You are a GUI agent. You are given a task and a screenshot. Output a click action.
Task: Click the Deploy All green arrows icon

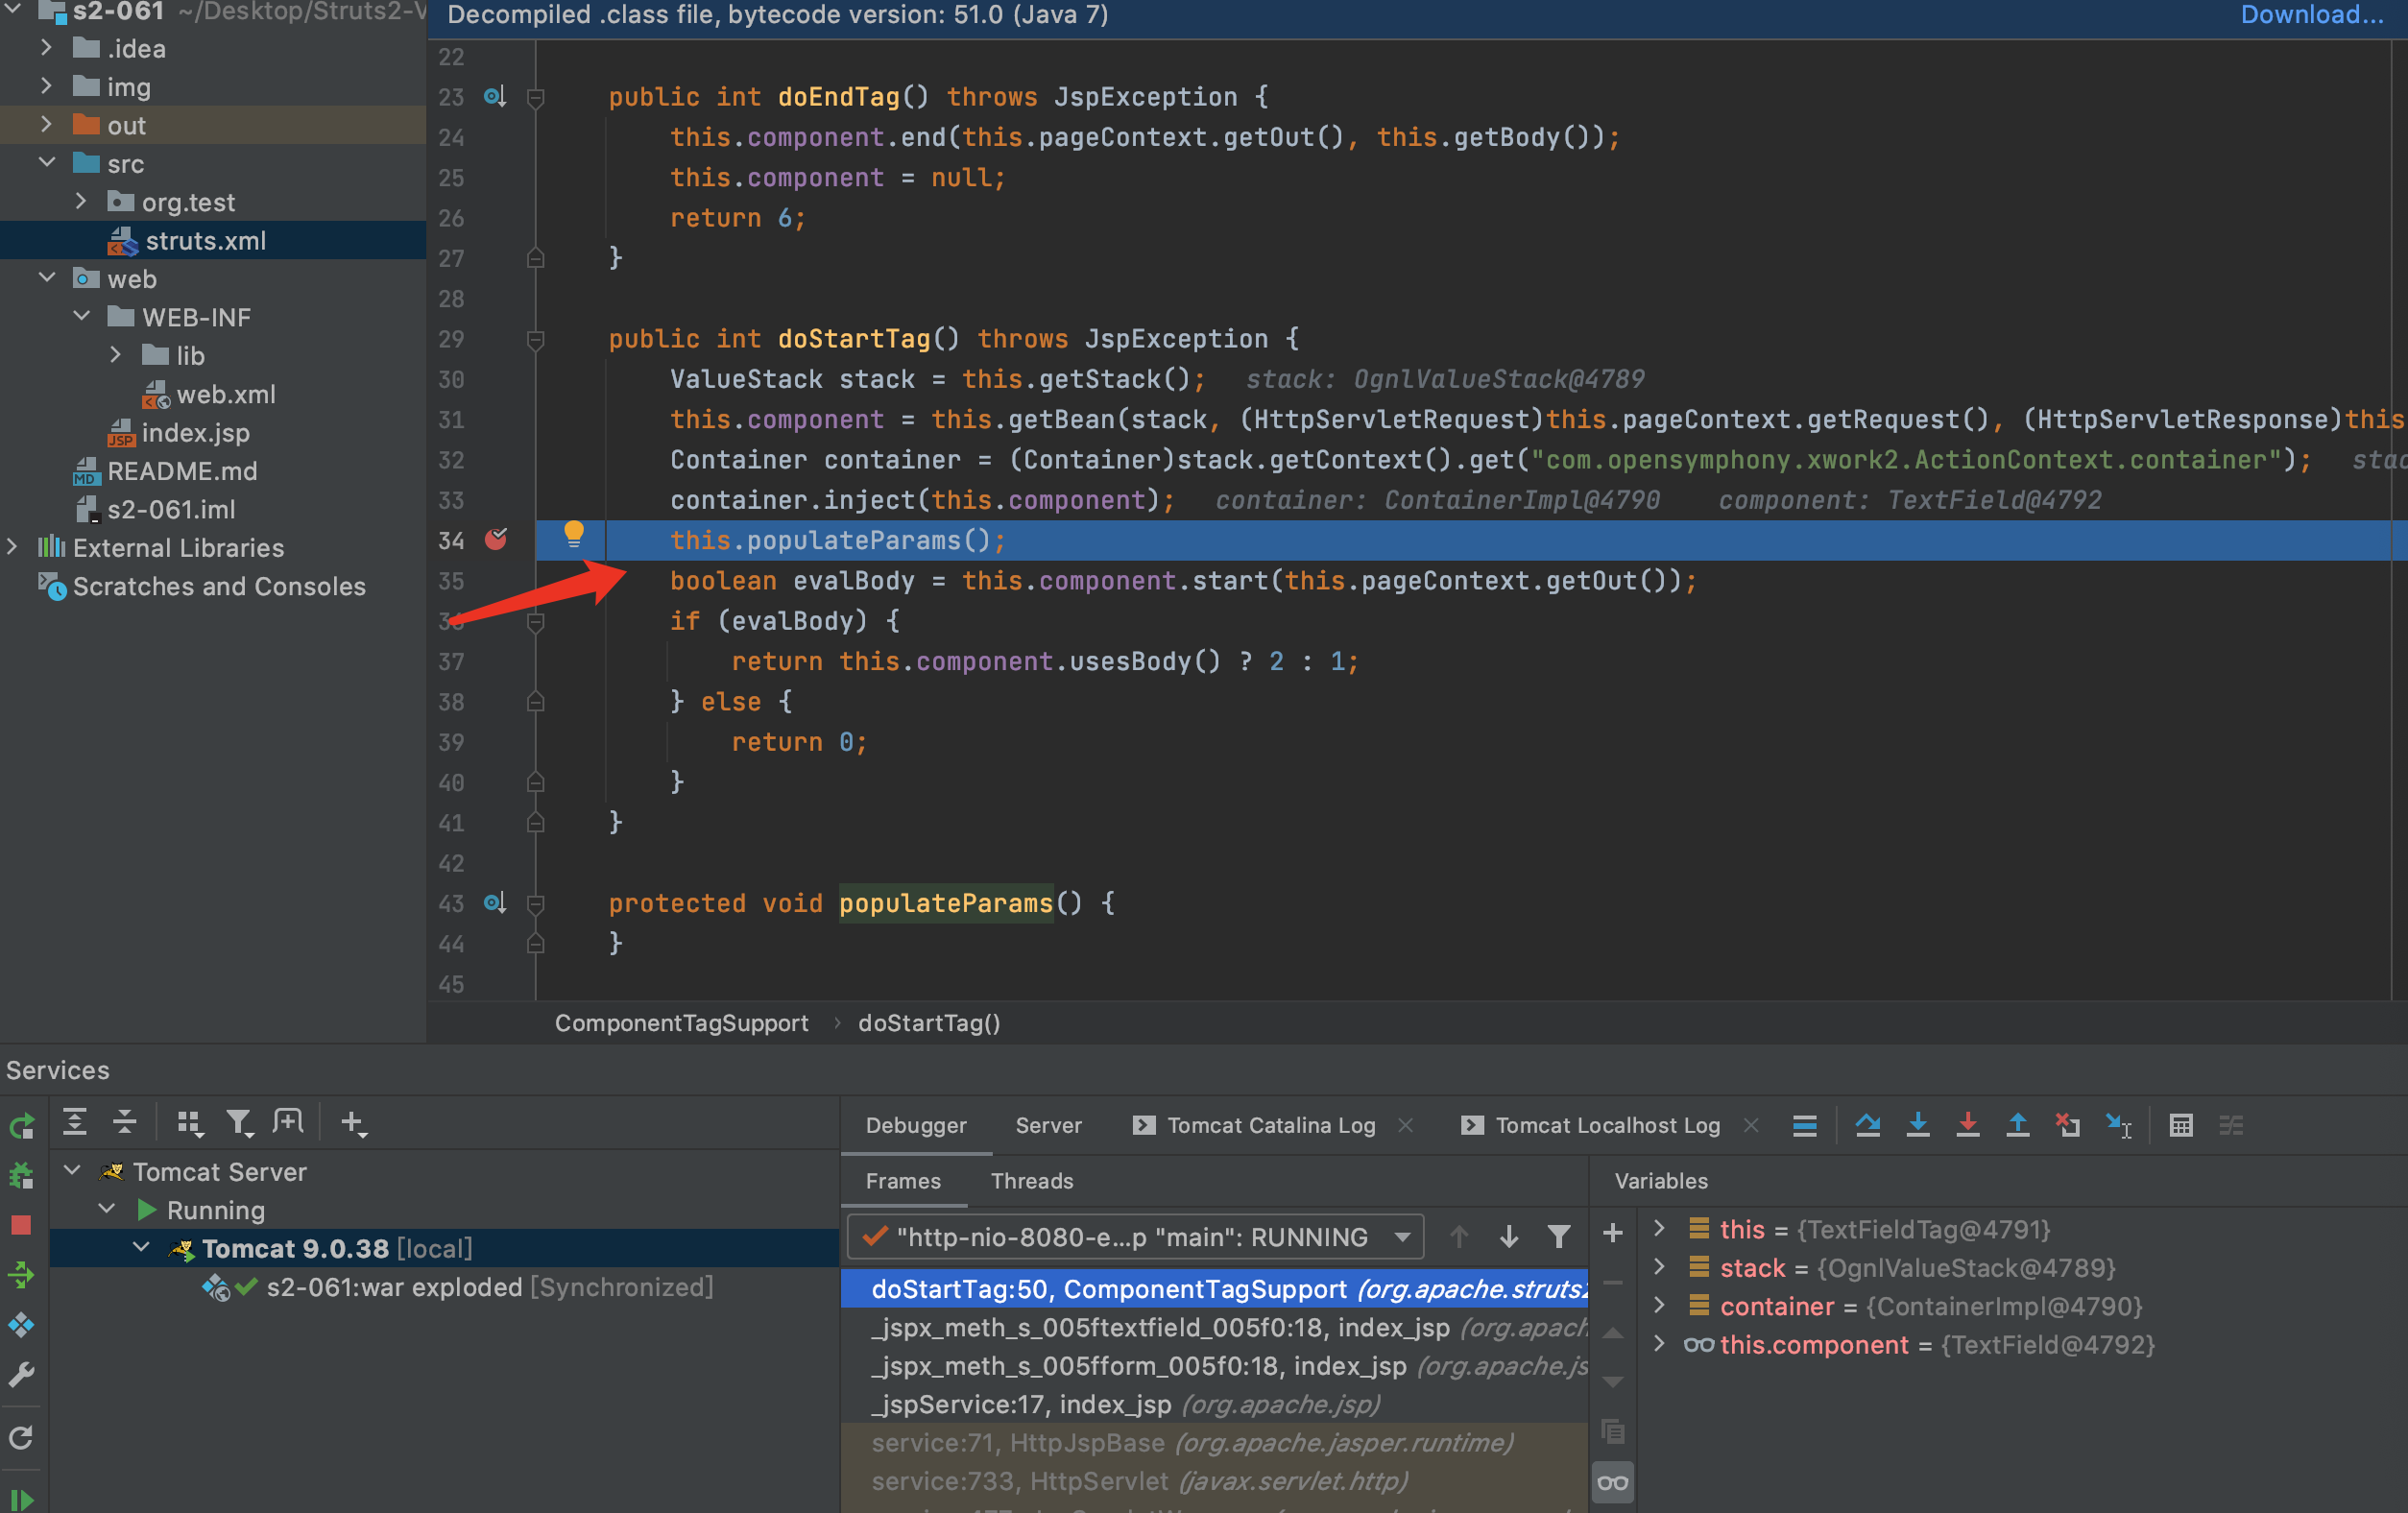21,1275
